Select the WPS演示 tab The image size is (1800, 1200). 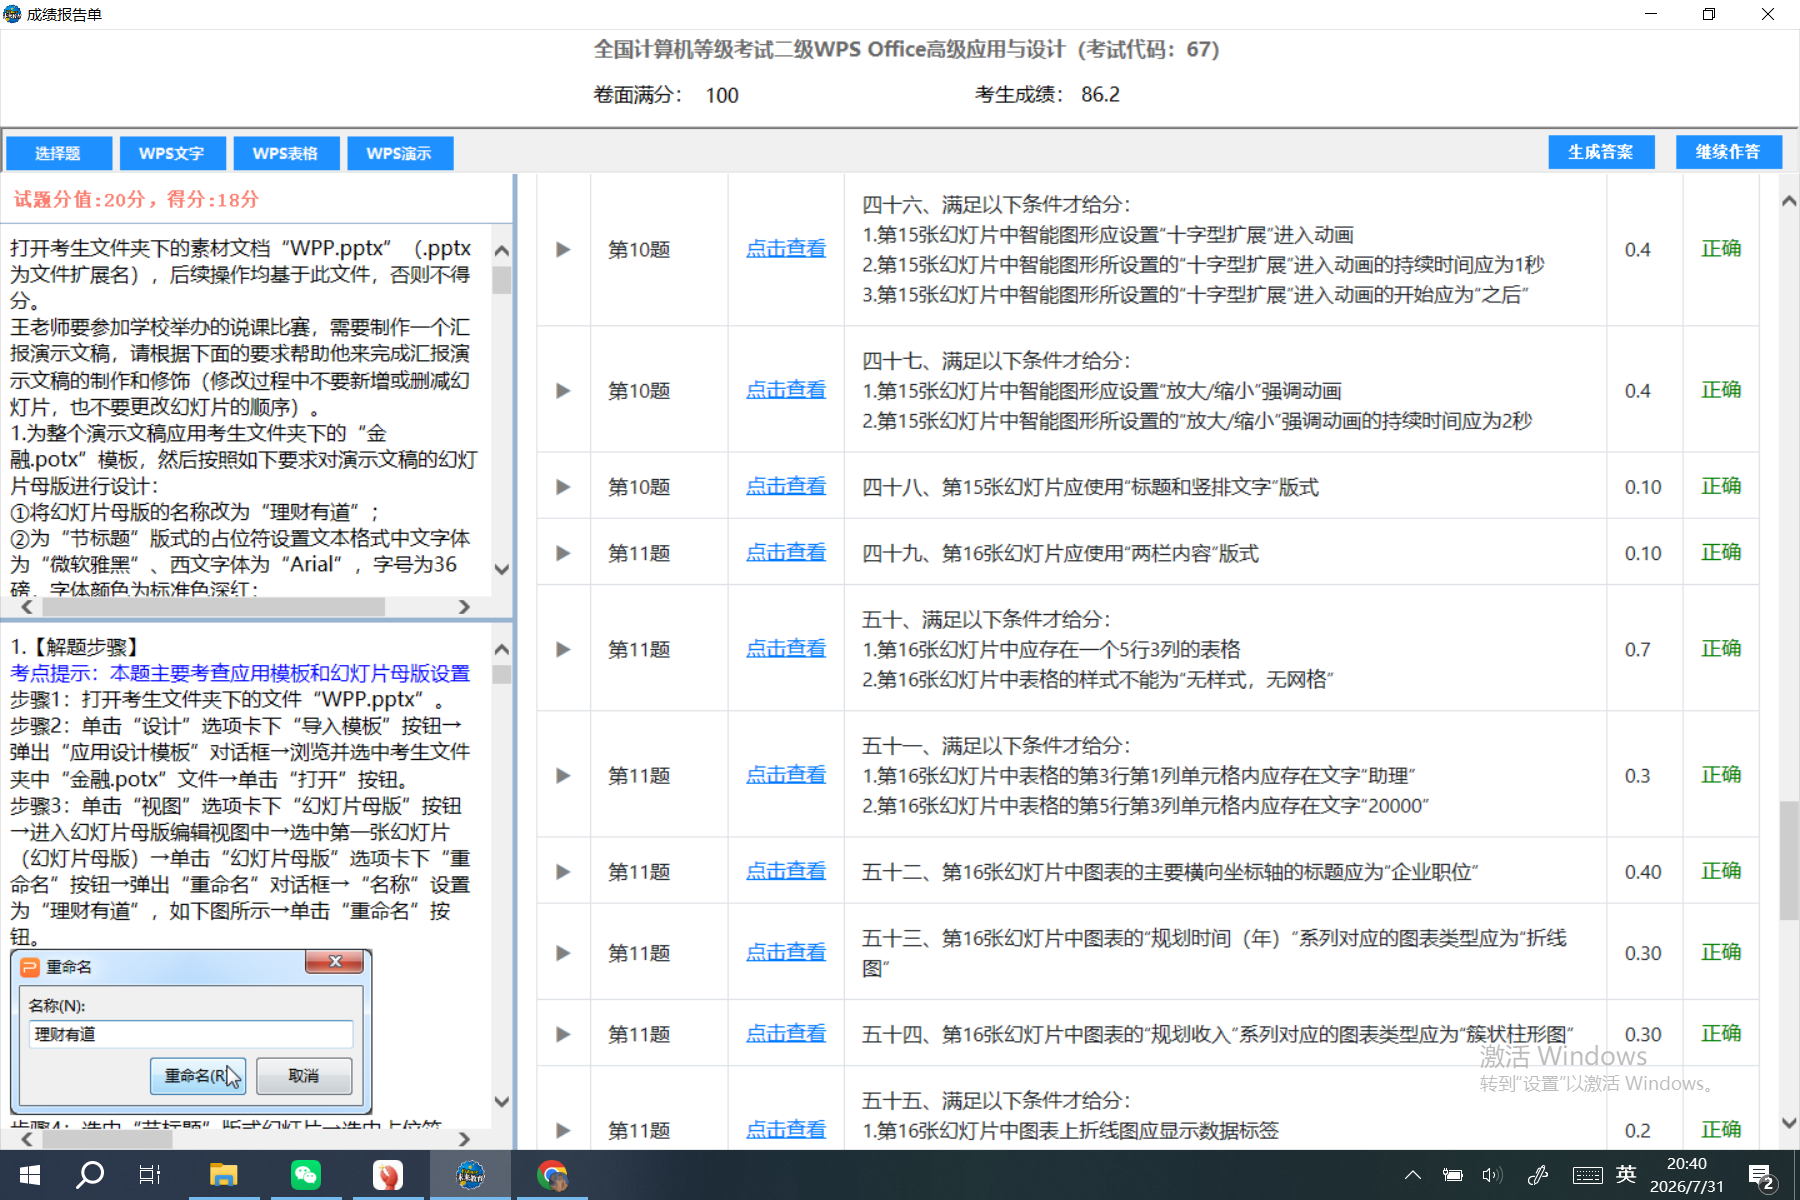[400, 153]
